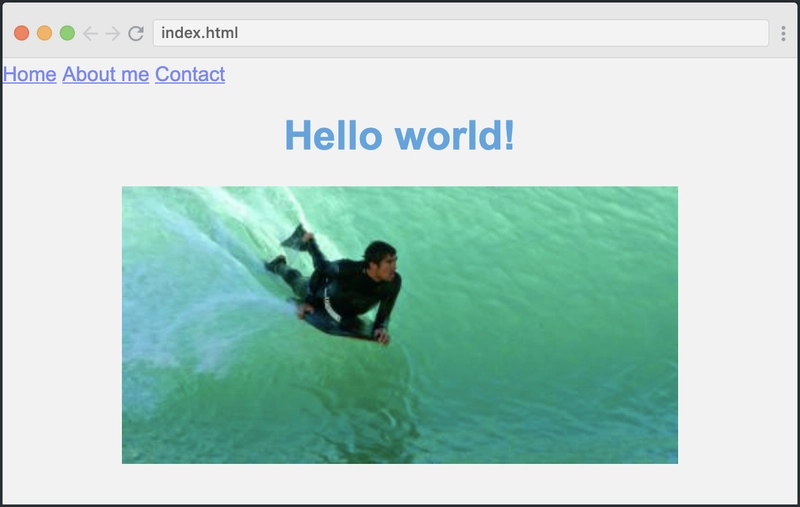Image resolution: width=800 pixels, height=507 pixels.
Task: Click the yellow minimize window button
Action: pyautogui.click(x=44, y=33)
